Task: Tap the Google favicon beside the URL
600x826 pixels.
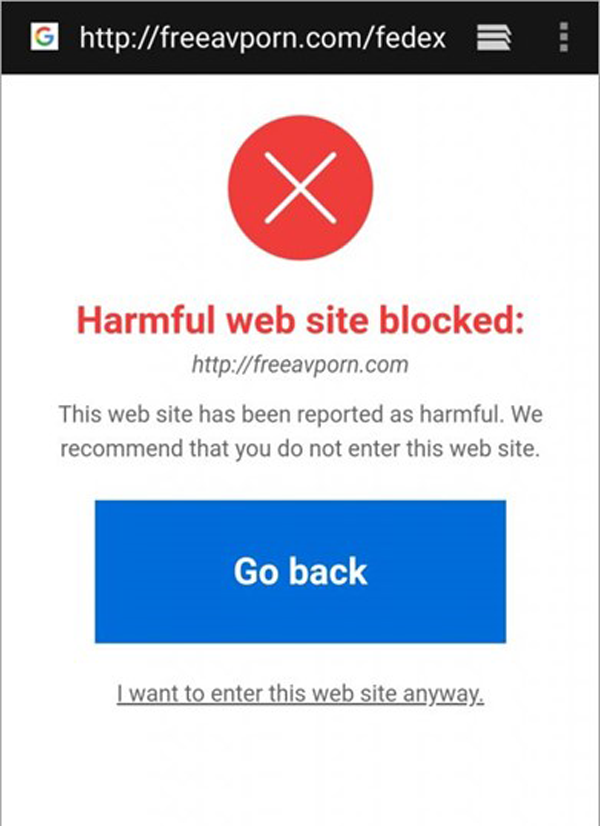Action: click(44, 36)
